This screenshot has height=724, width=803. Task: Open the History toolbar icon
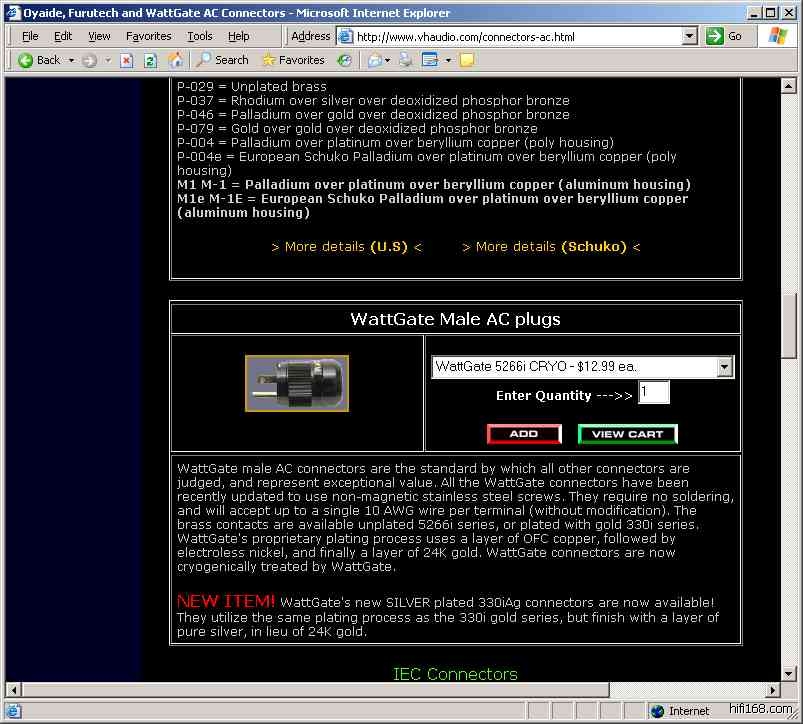tap(344, 60)
